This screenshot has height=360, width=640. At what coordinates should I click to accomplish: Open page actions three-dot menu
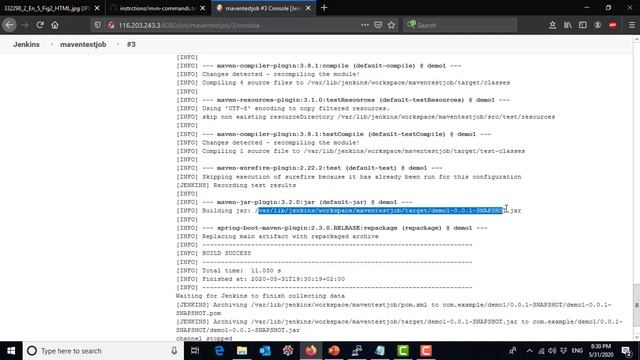[365, 25]
